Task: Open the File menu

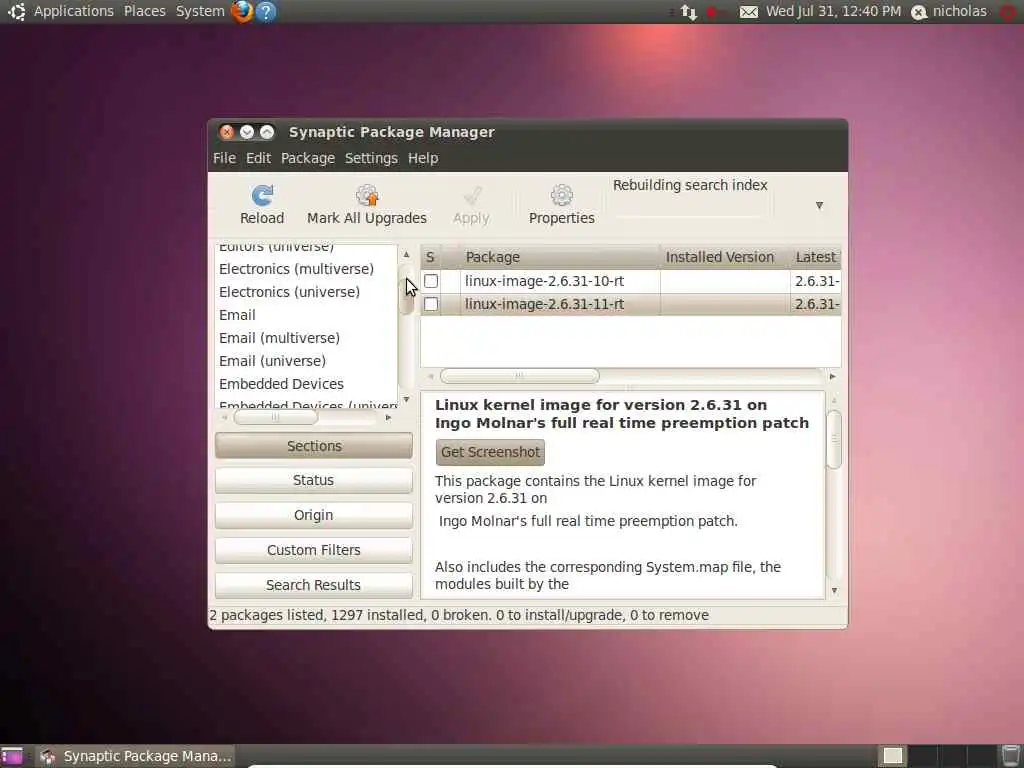Action: pos(224,158)
